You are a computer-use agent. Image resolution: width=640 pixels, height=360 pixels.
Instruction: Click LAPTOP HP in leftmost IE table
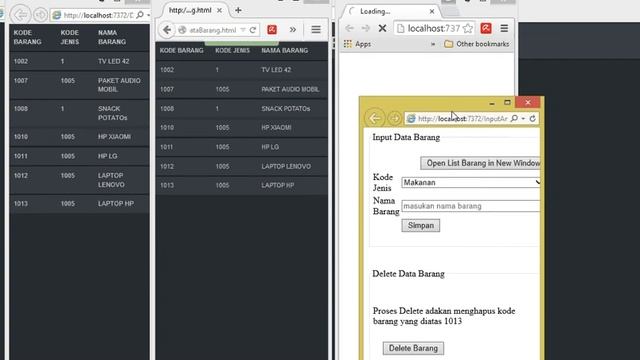pyautogui.click(x=116, y=203)
